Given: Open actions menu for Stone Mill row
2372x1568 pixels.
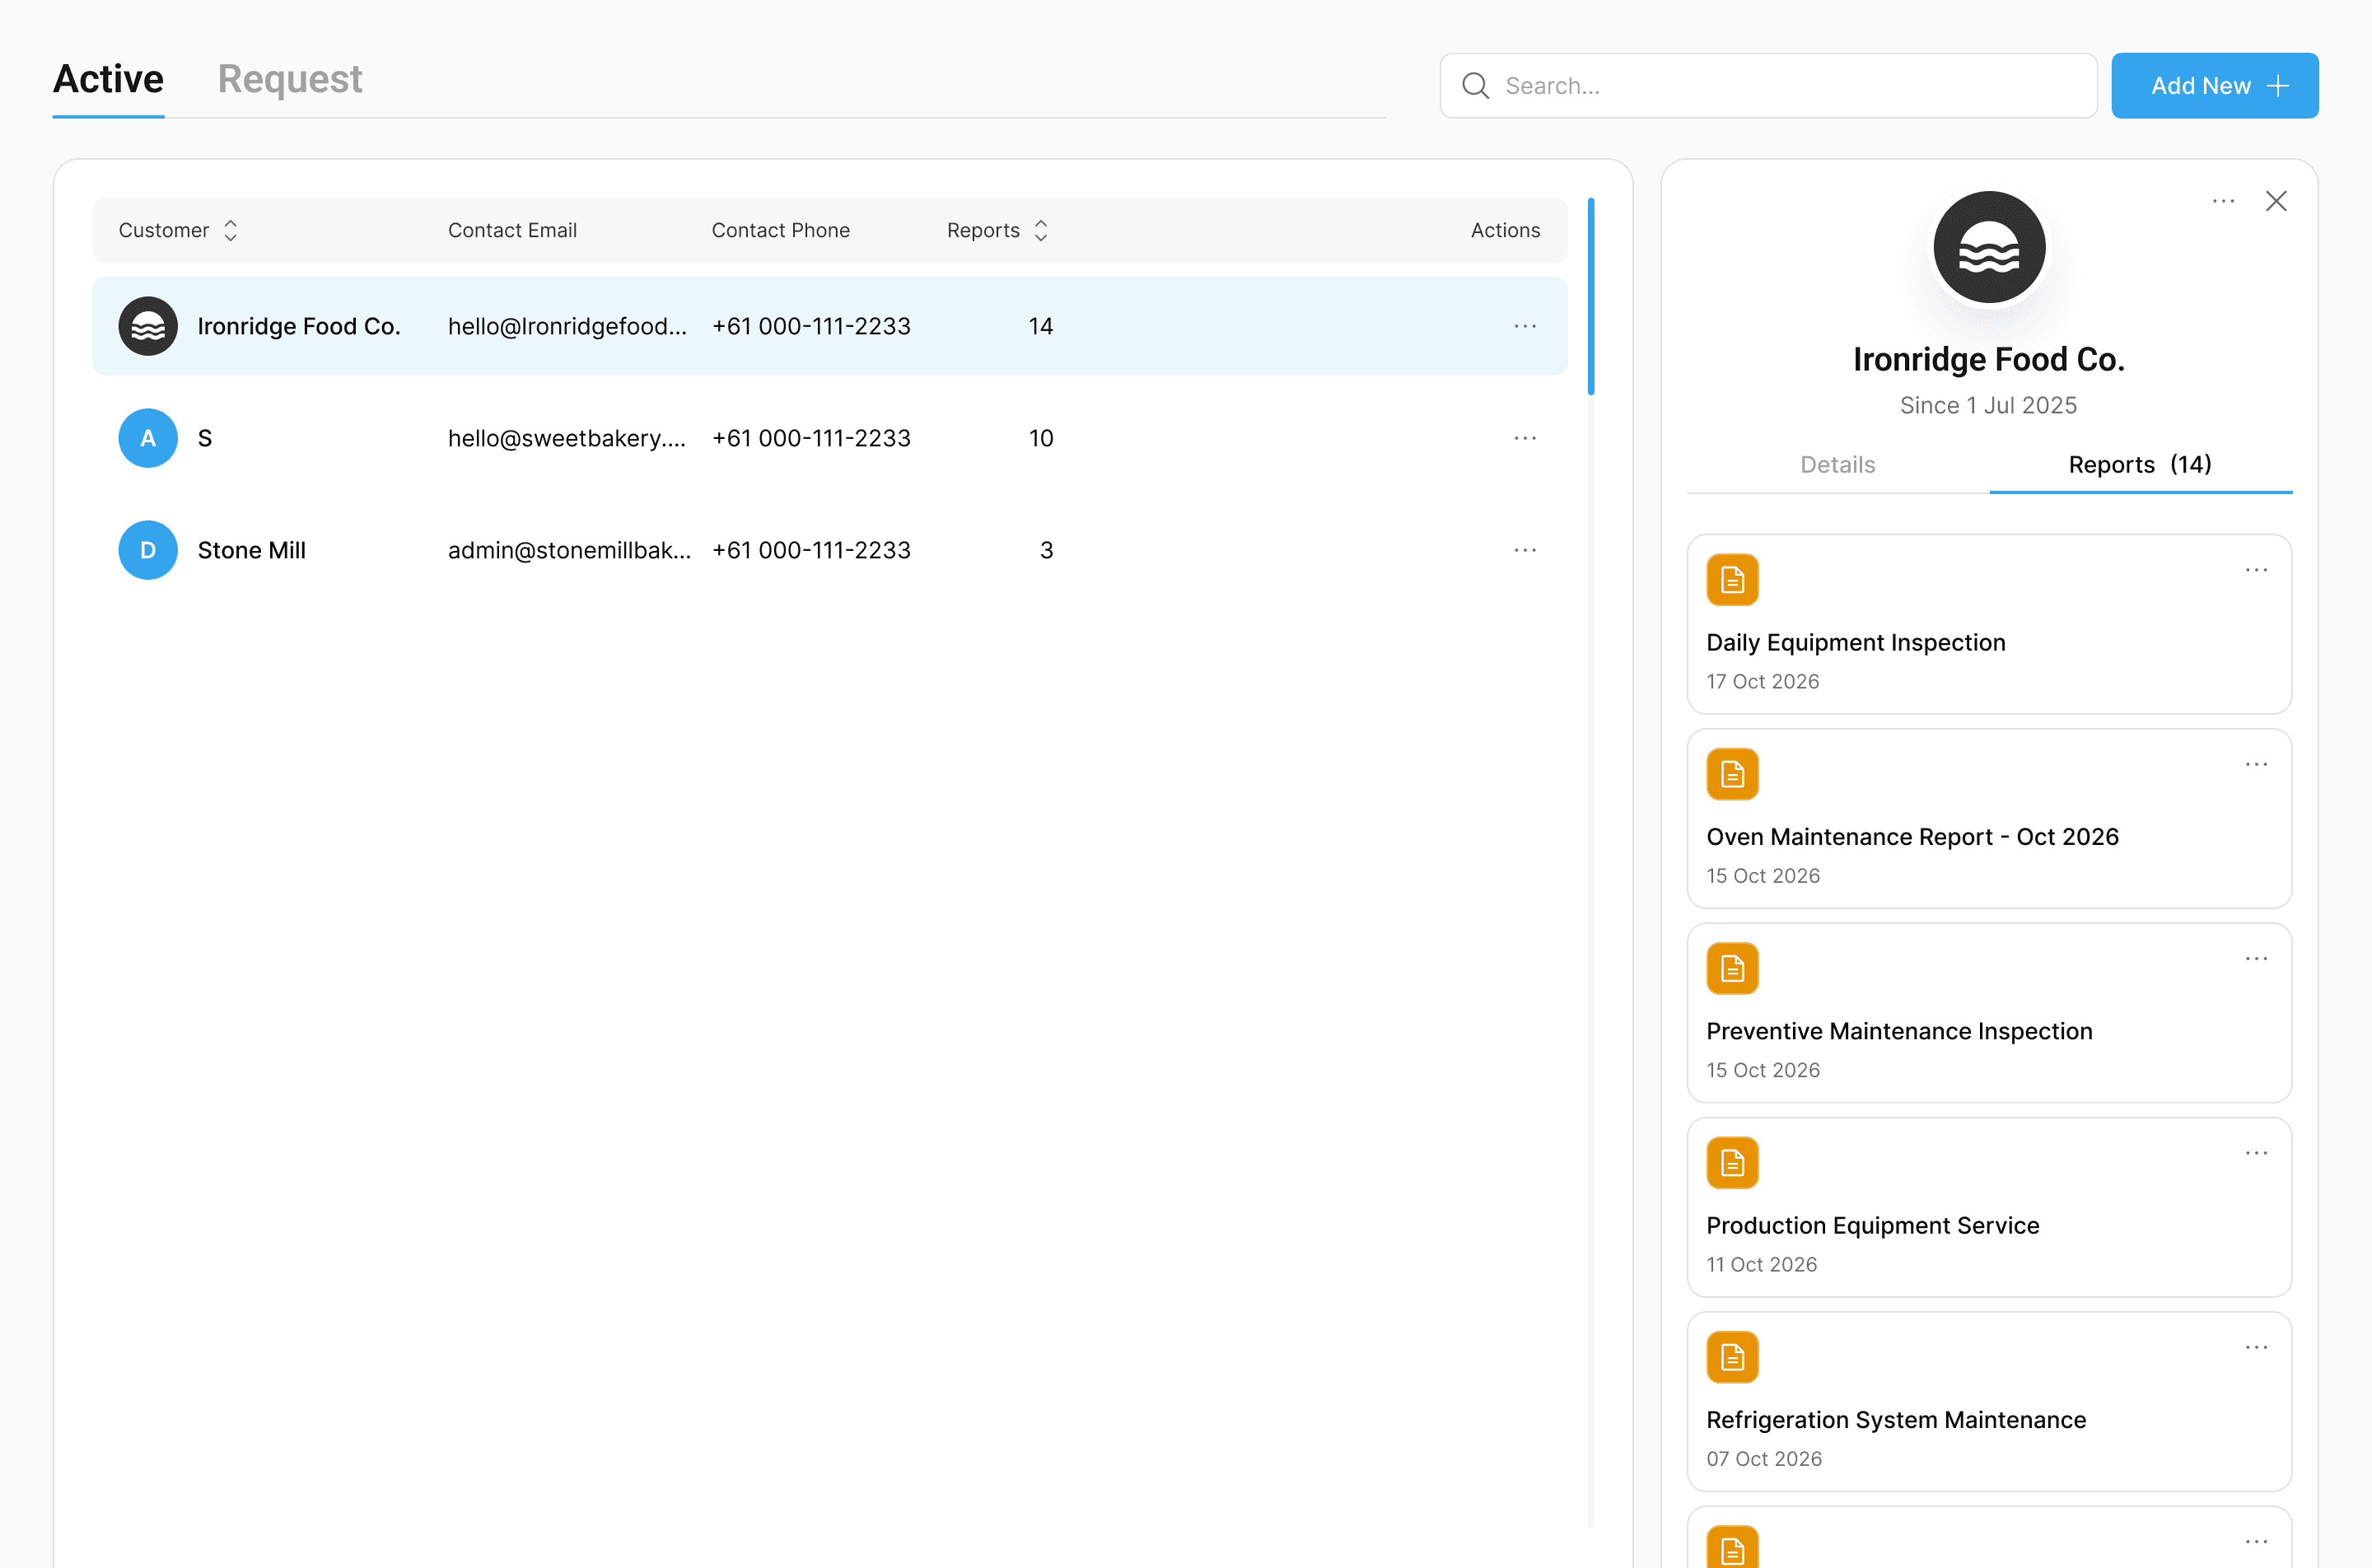Looking at the screenshot, I should [x=1524, y=550].
